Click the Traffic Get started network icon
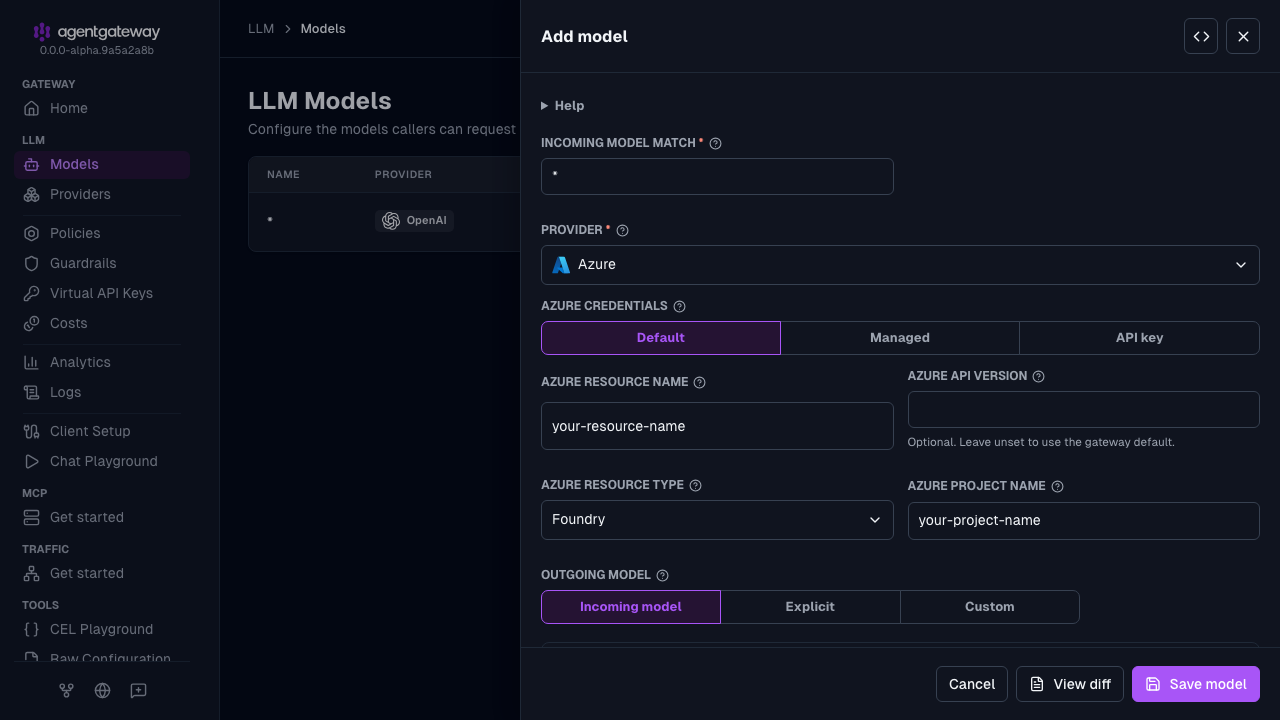1280x720 pixels. pos(32,573)
